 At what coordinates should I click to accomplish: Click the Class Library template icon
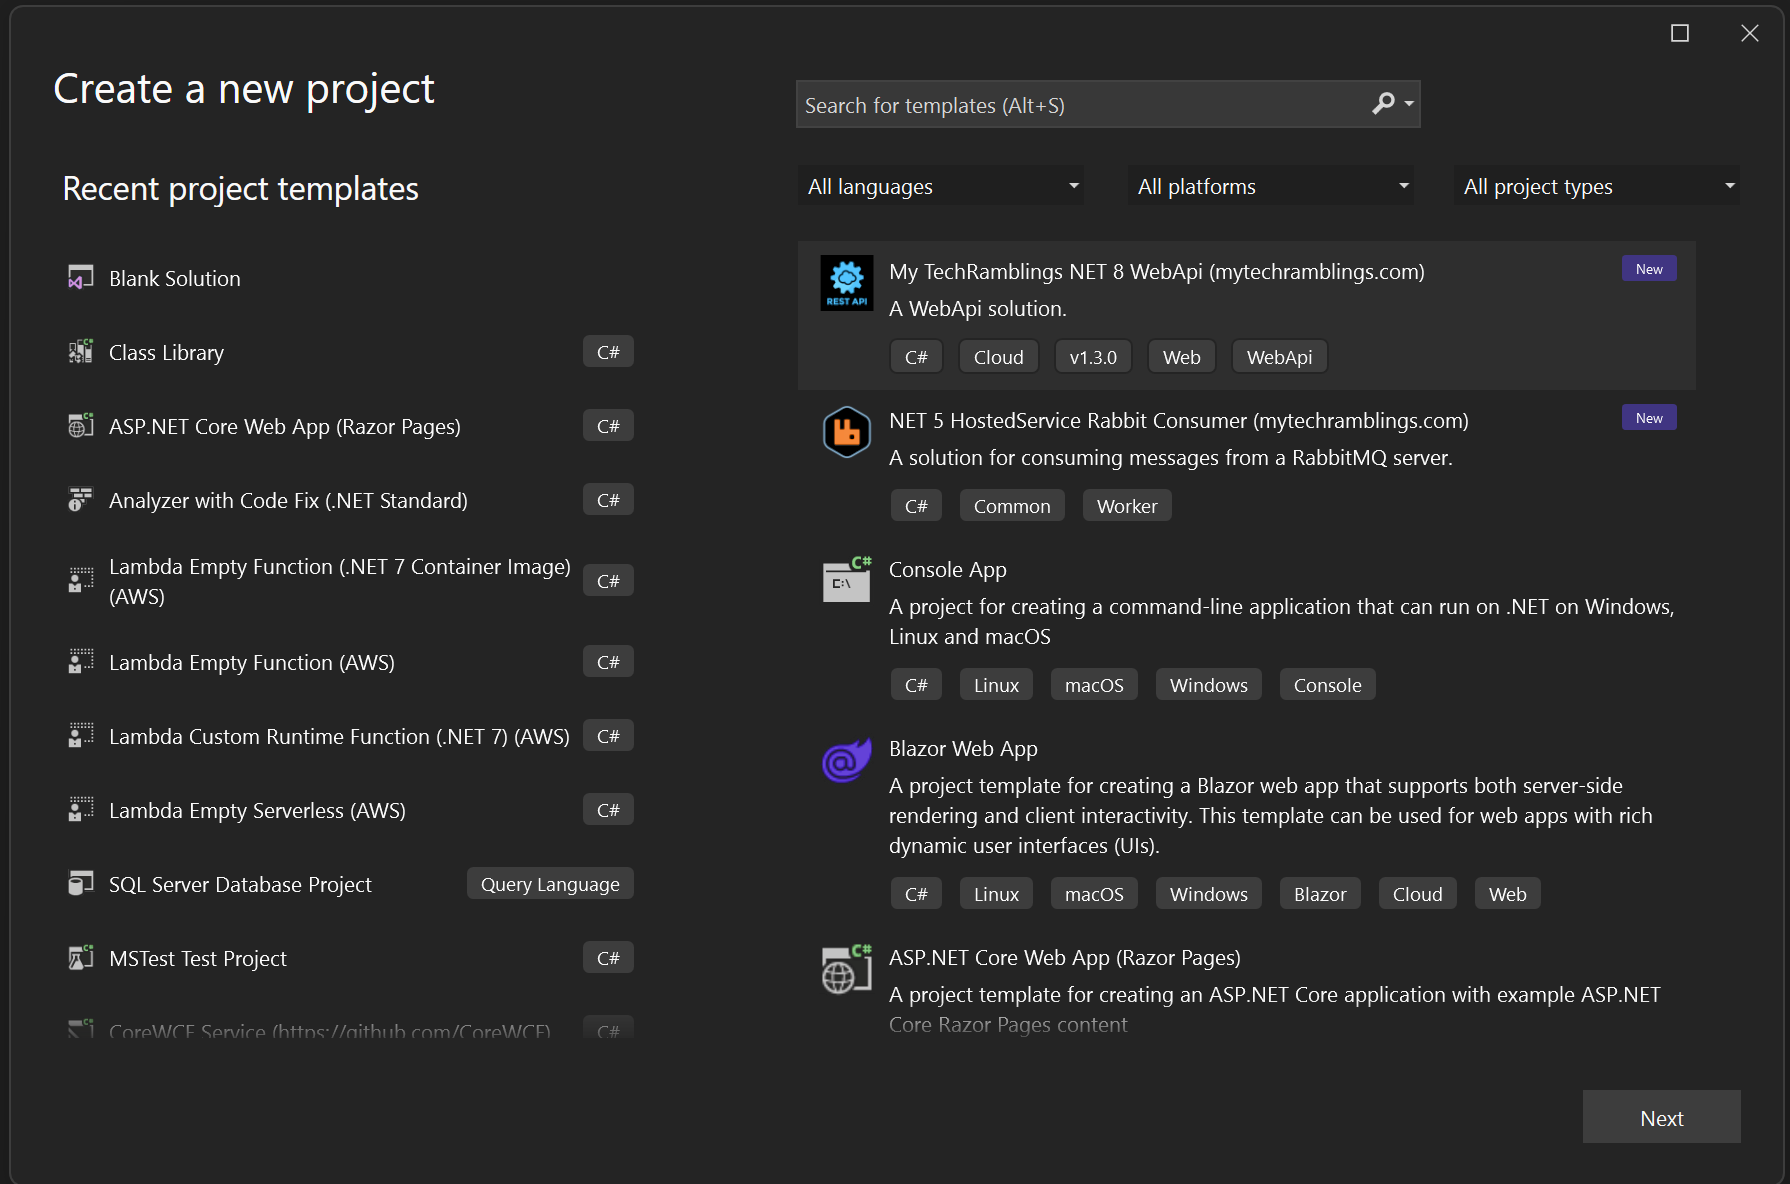click(x=80, y=352)
